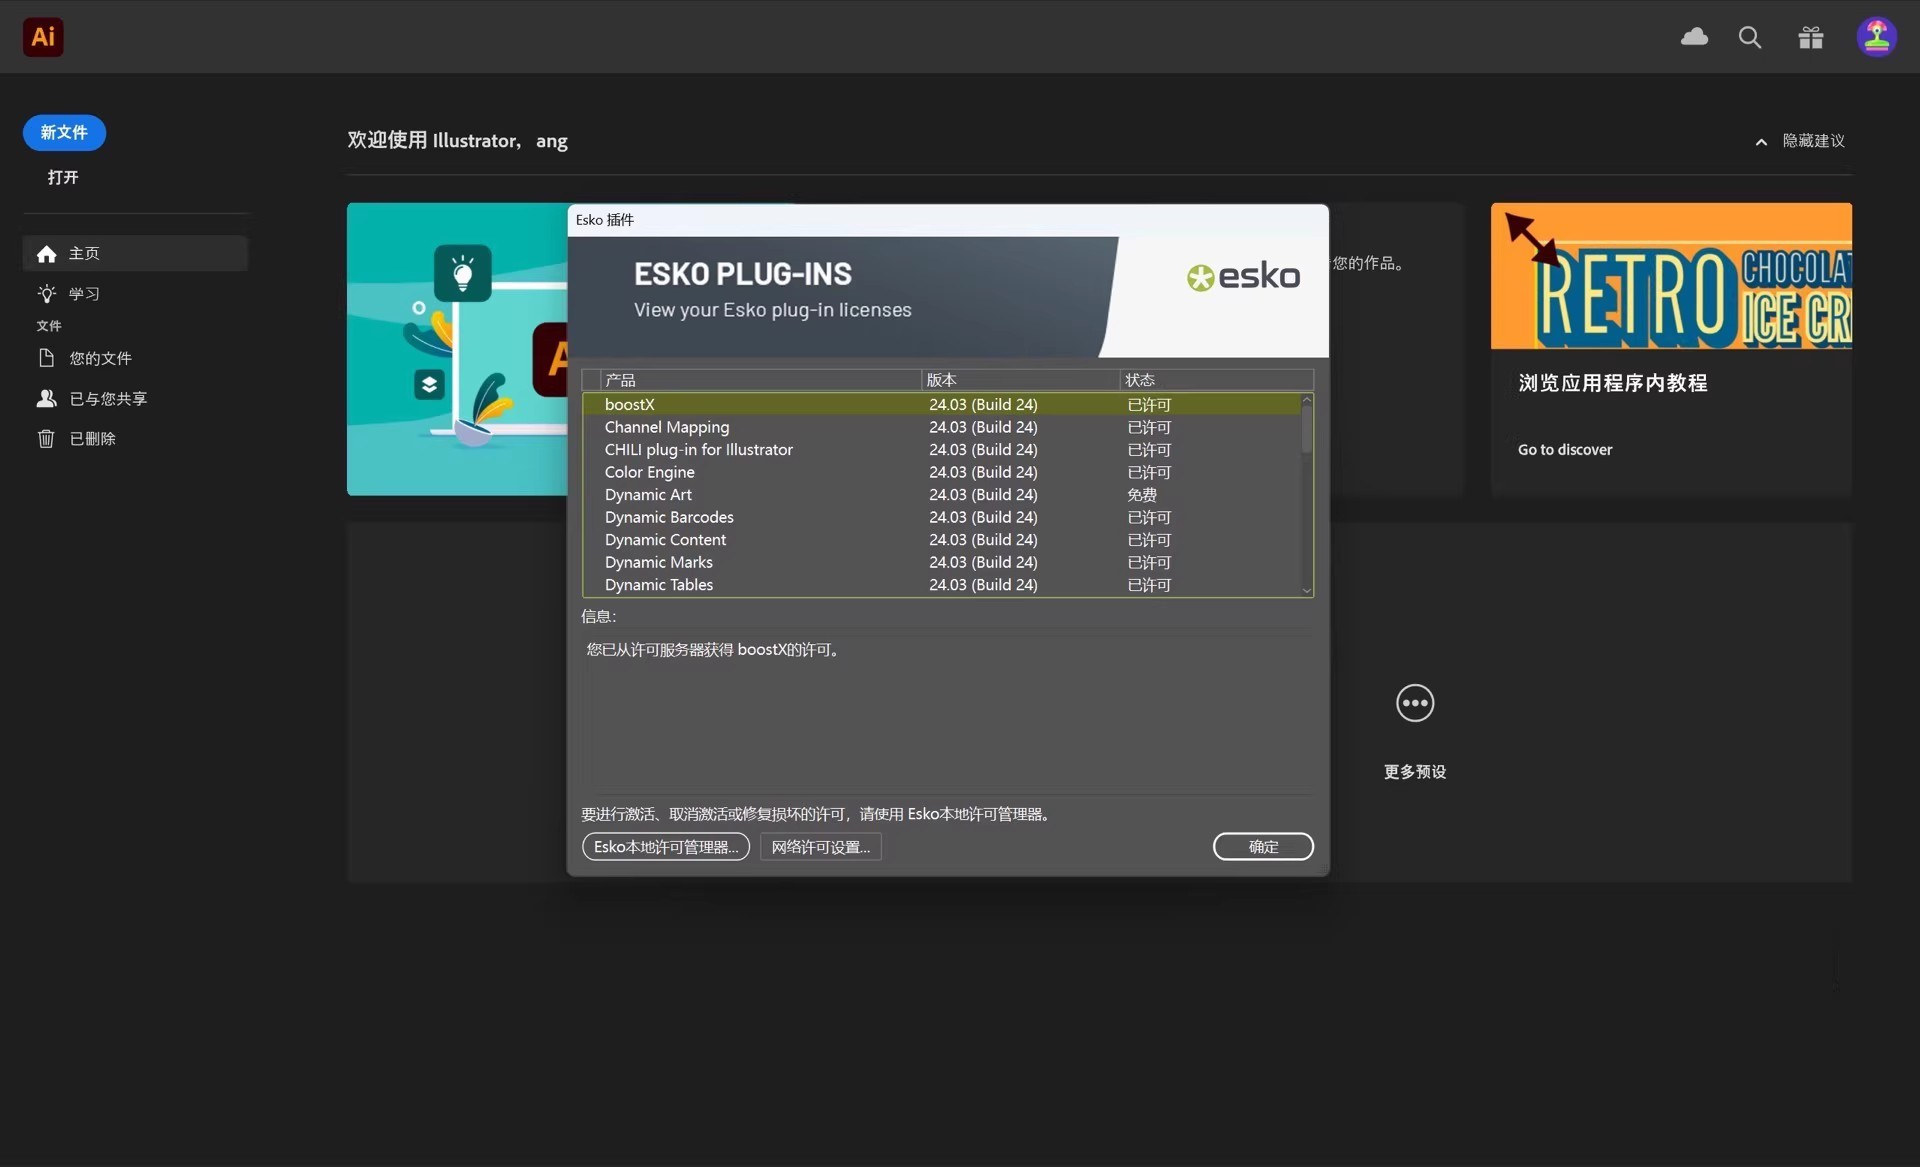1920x1167 pixels.
Task: Select the Channel Mapping plug-in row
Action: [x=941, y=427]
